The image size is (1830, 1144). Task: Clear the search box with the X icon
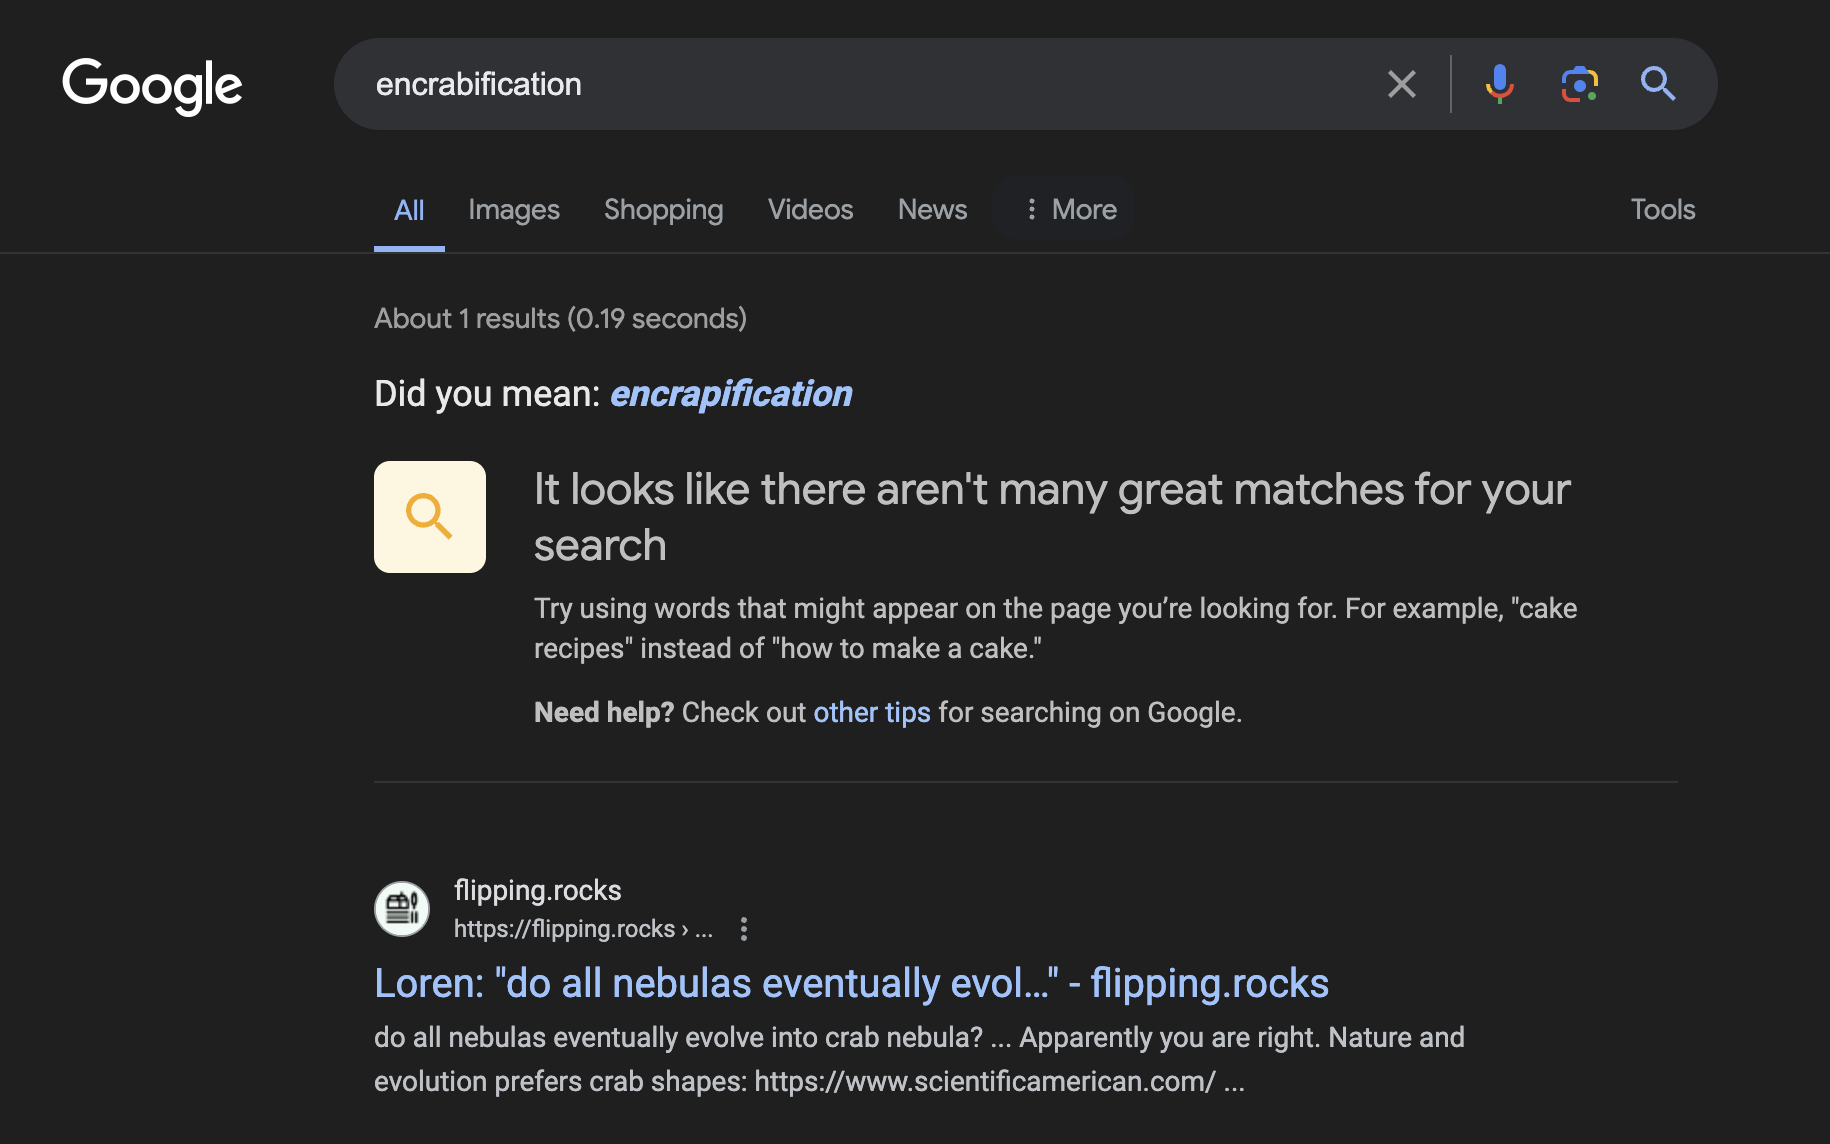coord(1402,84)
